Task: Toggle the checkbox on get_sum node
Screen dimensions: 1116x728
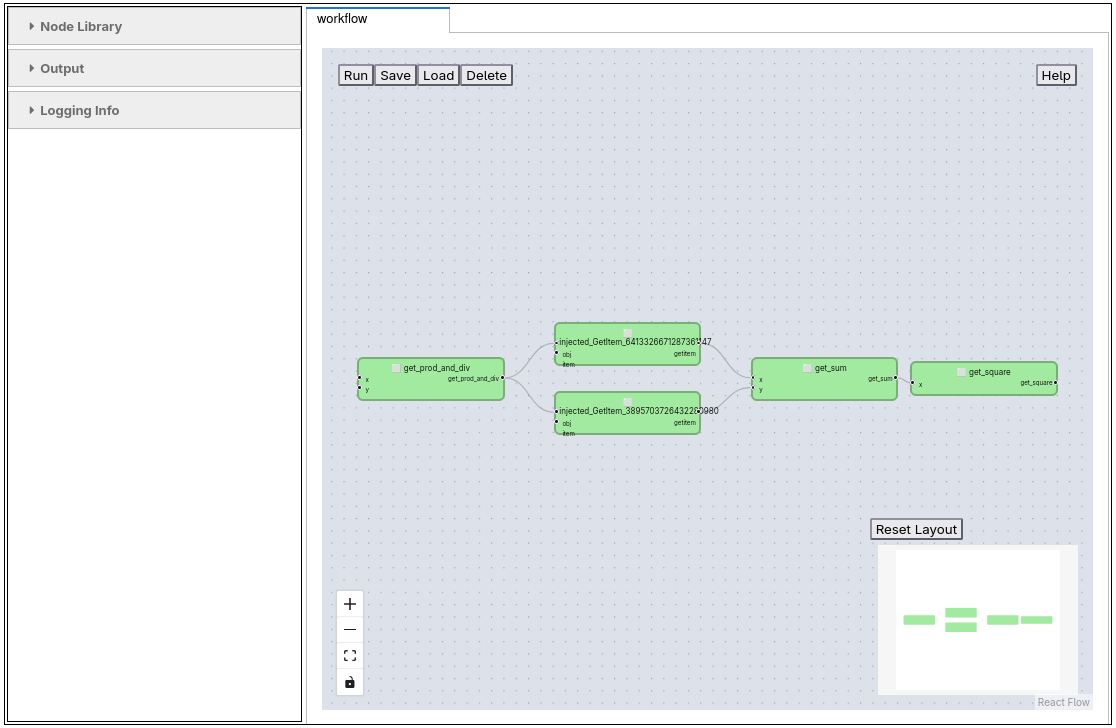Action: 807,368
